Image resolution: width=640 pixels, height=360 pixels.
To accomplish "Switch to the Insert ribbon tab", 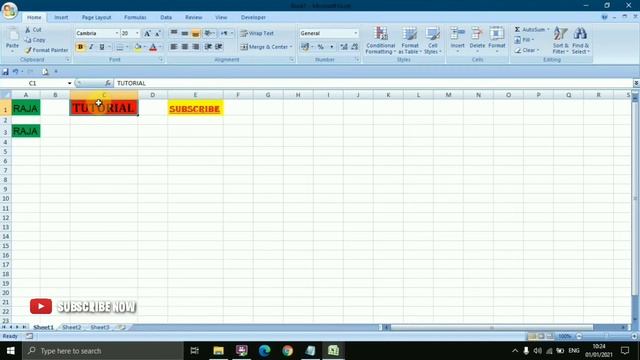I will tap(61, 18).
